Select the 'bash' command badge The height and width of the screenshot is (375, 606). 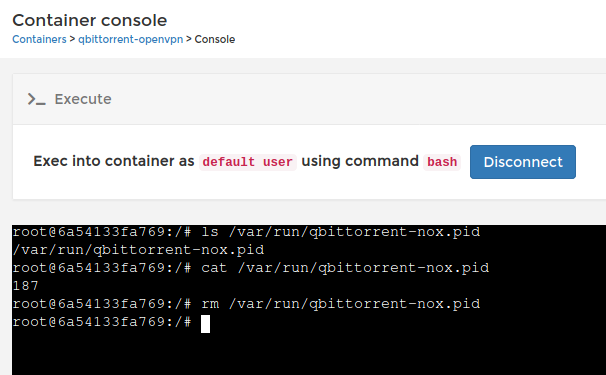[442, 162]
